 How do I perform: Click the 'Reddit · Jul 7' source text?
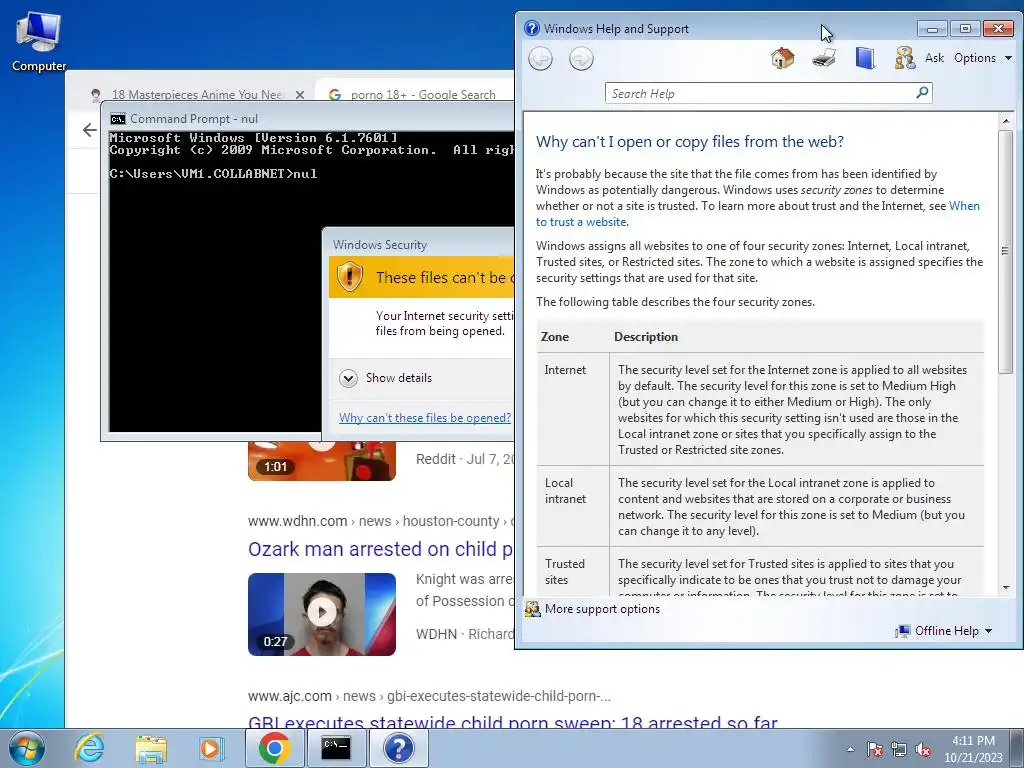(464, 459)
